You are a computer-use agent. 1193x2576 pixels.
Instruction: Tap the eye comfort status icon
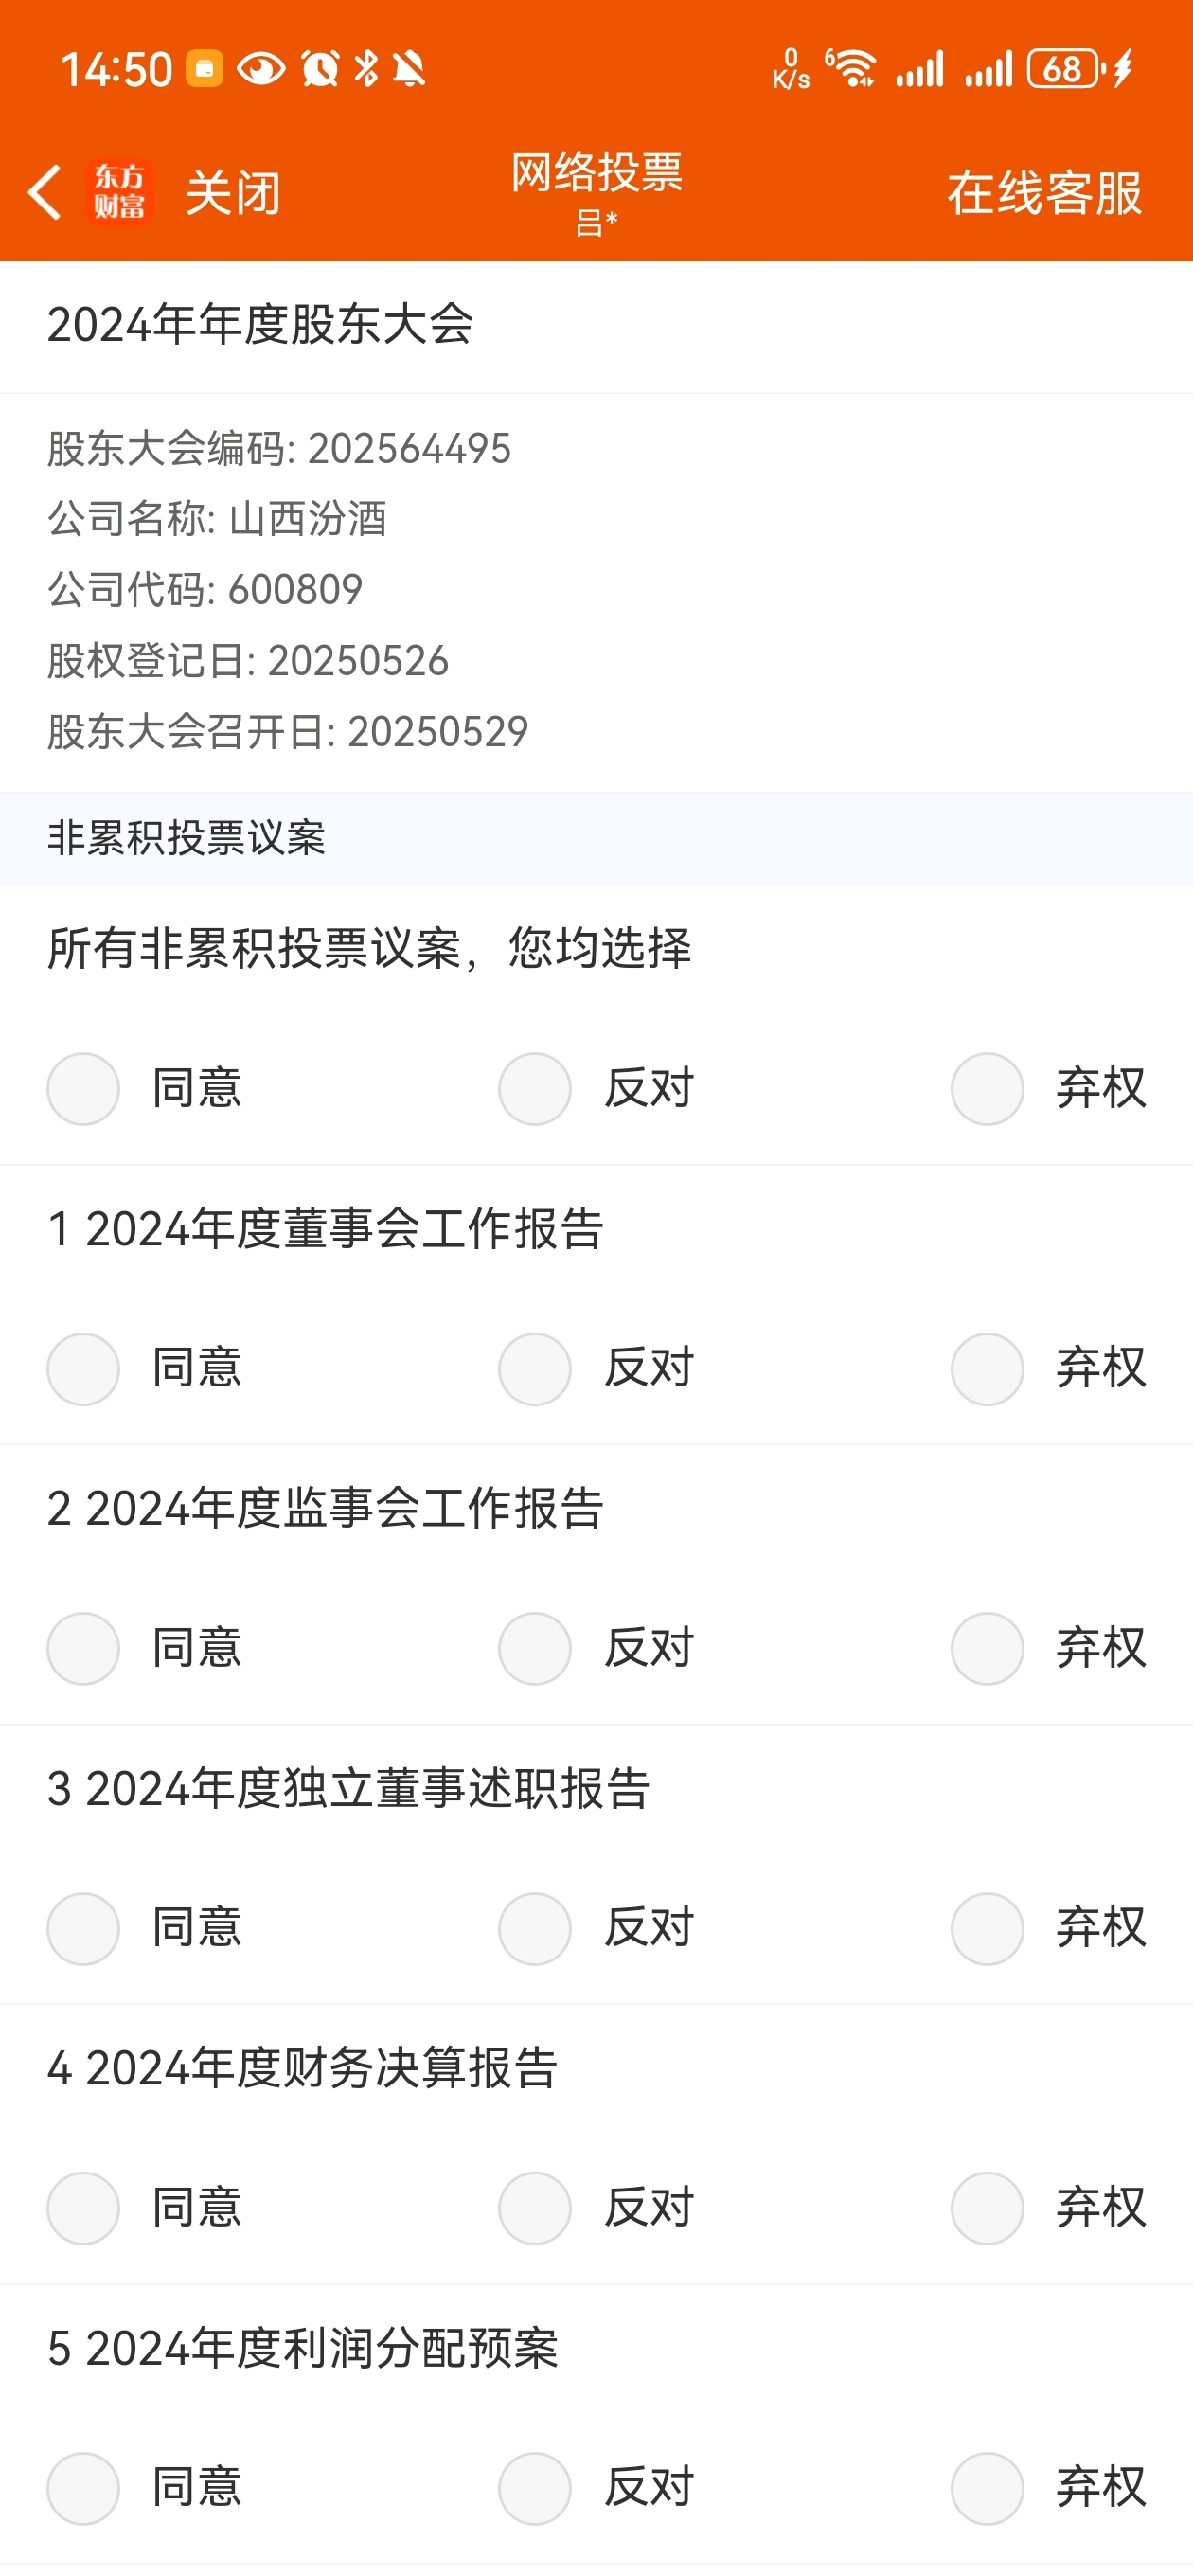262,69
